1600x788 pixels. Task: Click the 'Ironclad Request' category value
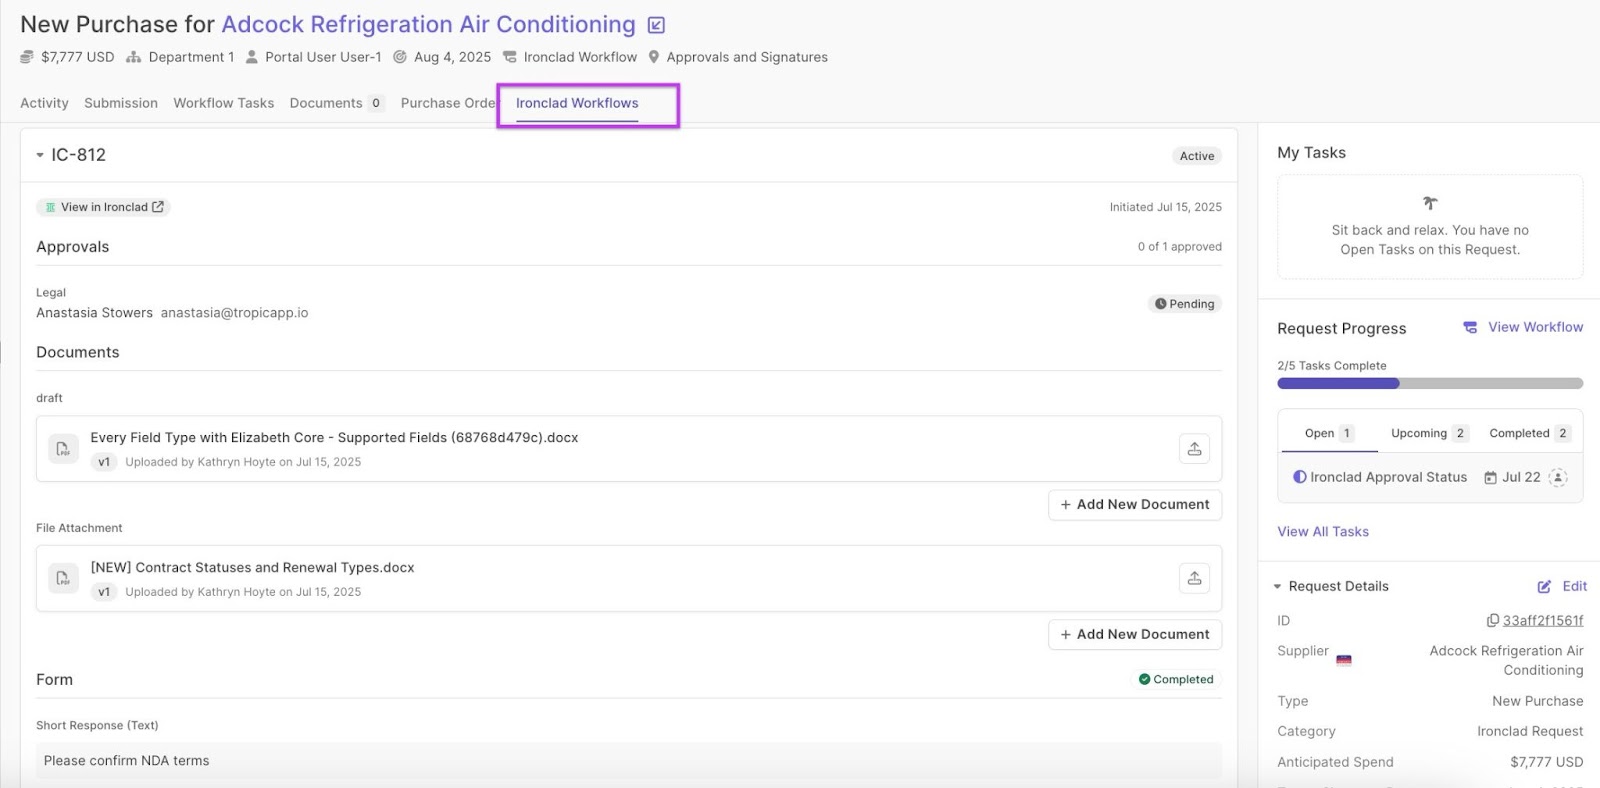pos(1530,732)
